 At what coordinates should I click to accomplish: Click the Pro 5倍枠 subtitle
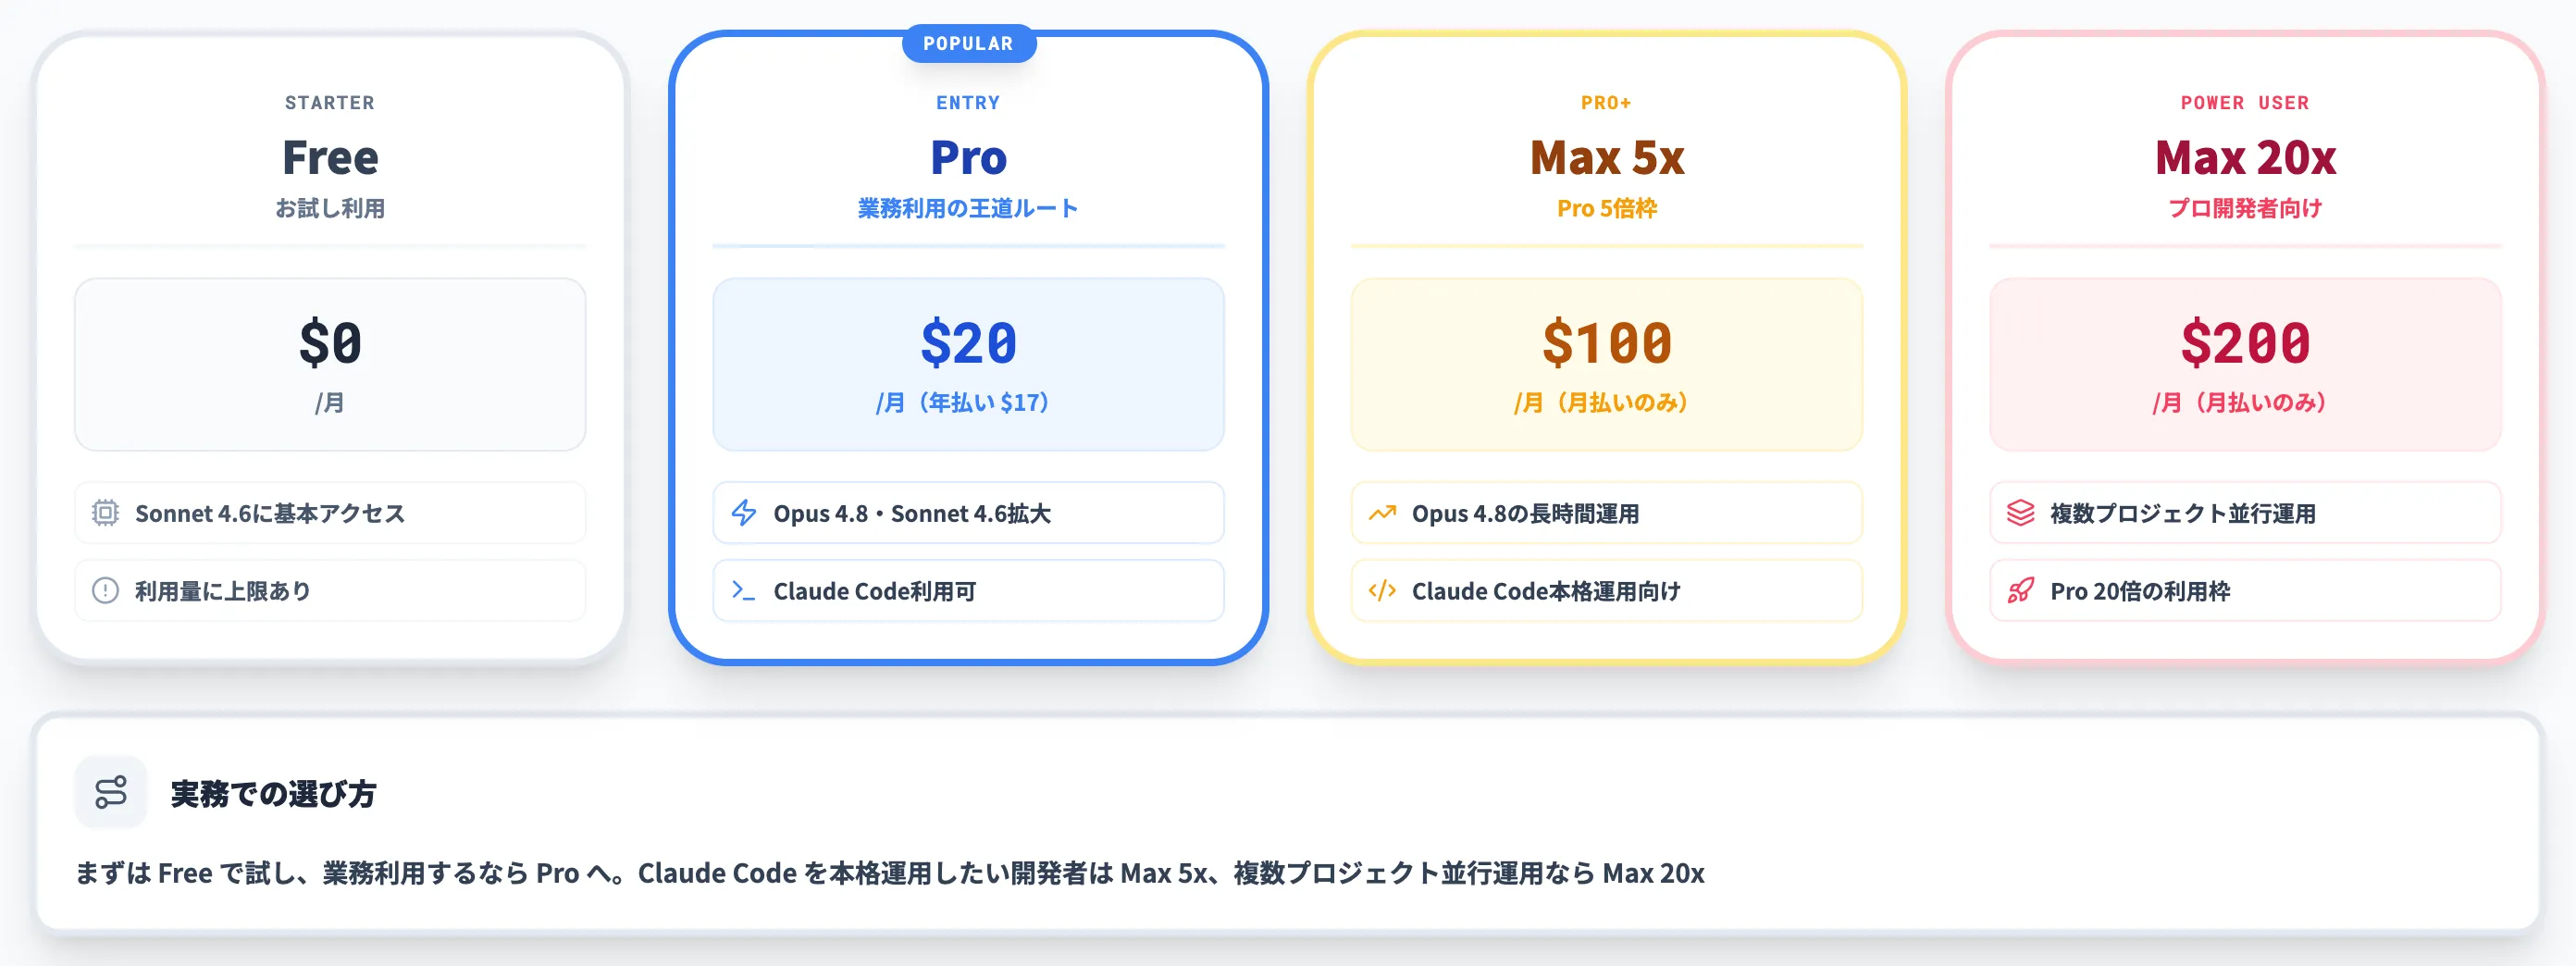click(1607, 208)
